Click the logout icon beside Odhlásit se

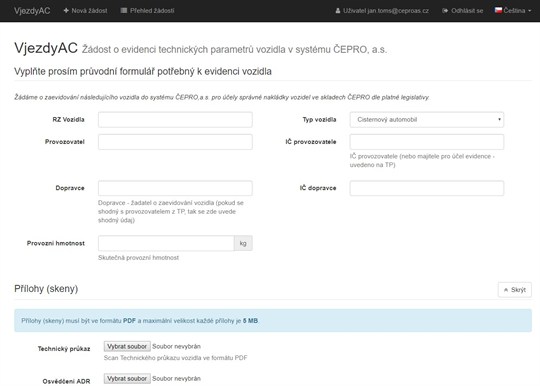pyautogui.click(x=445, y=11)
